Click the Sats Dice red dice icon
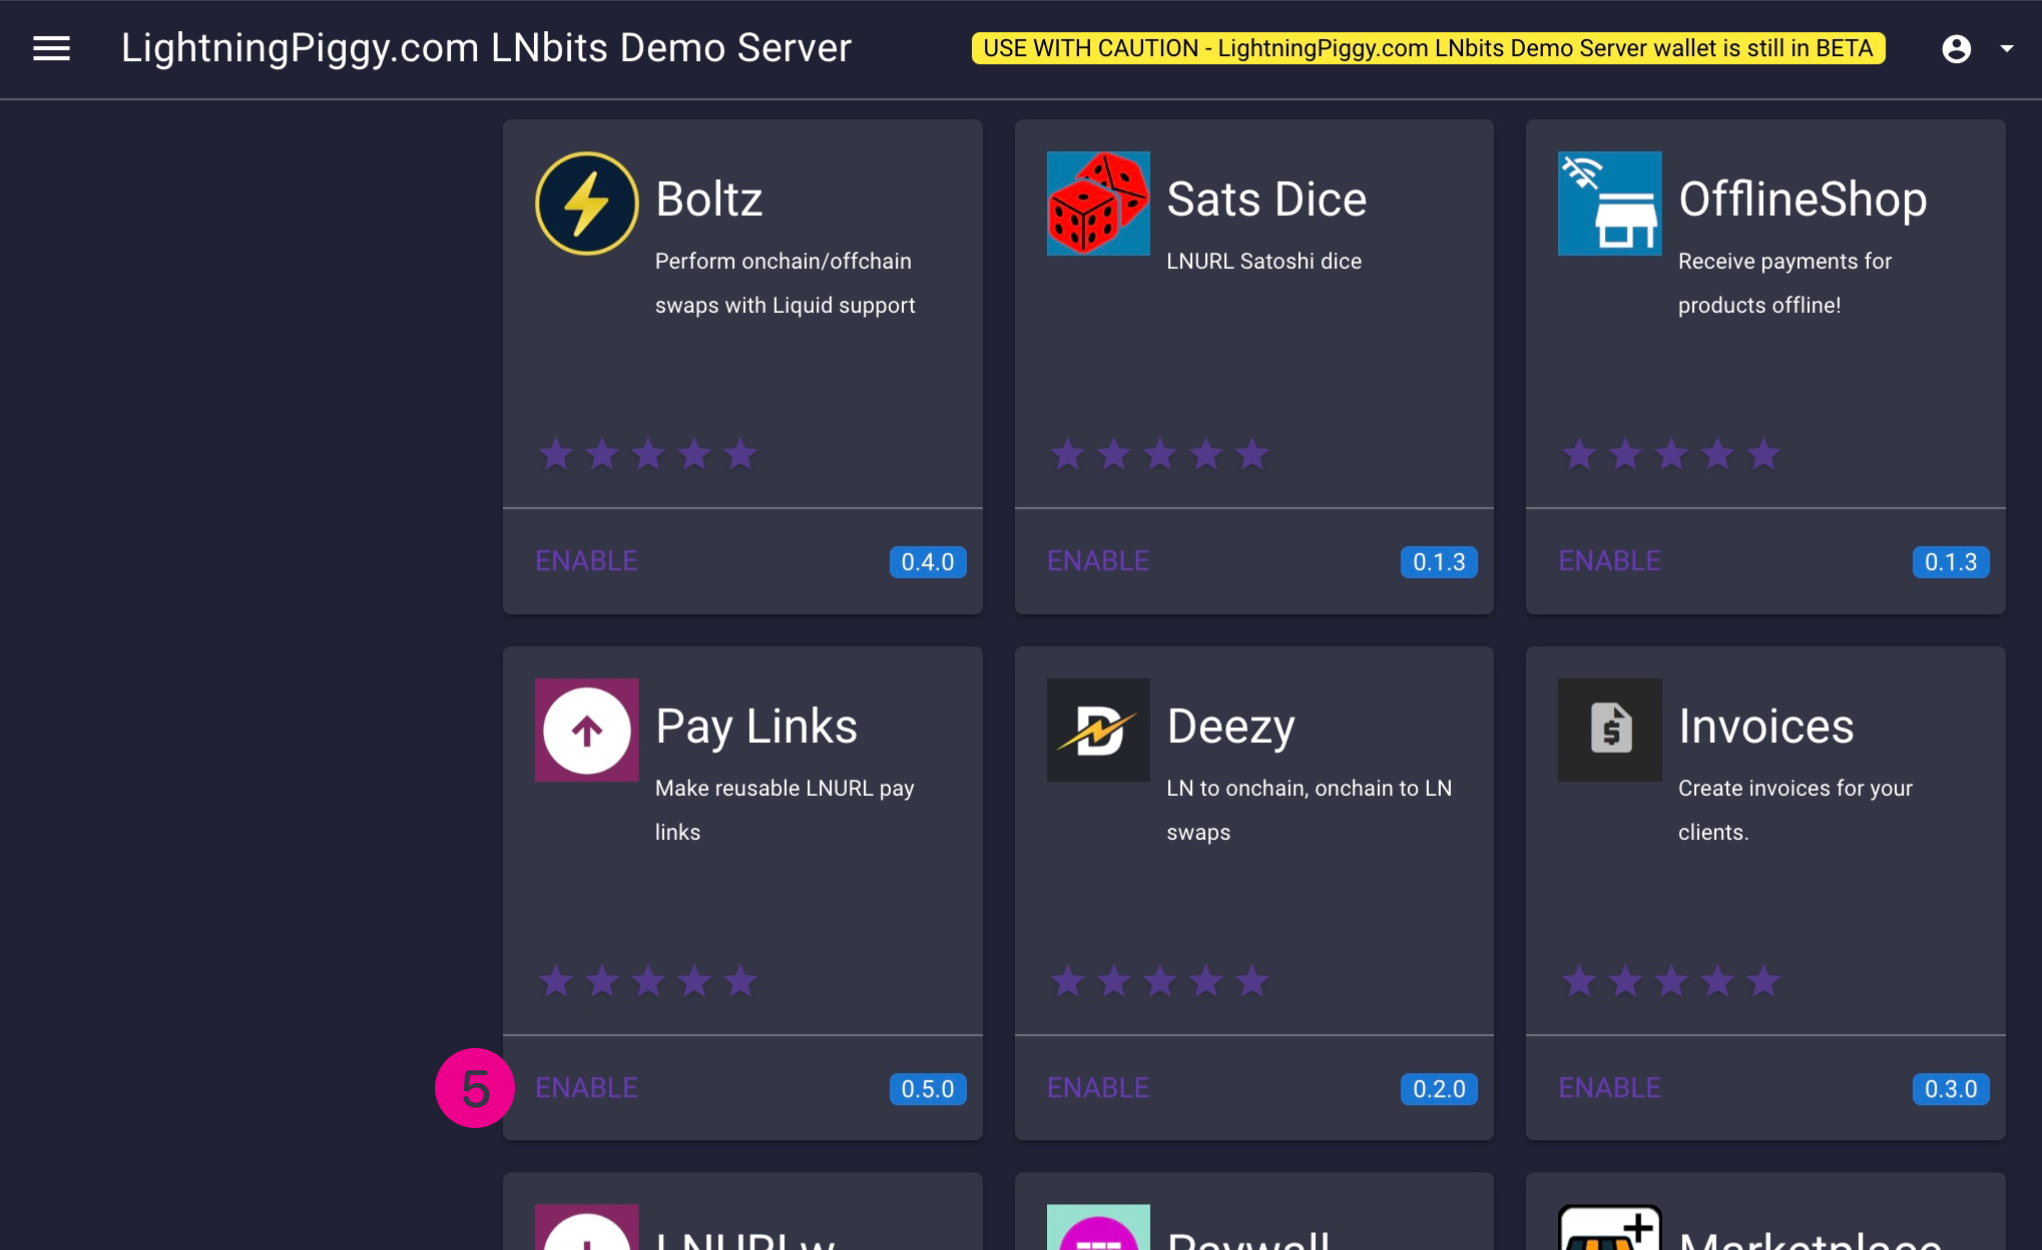The width and height of the screenshot is (2042, 1250). click(1097, 203)
